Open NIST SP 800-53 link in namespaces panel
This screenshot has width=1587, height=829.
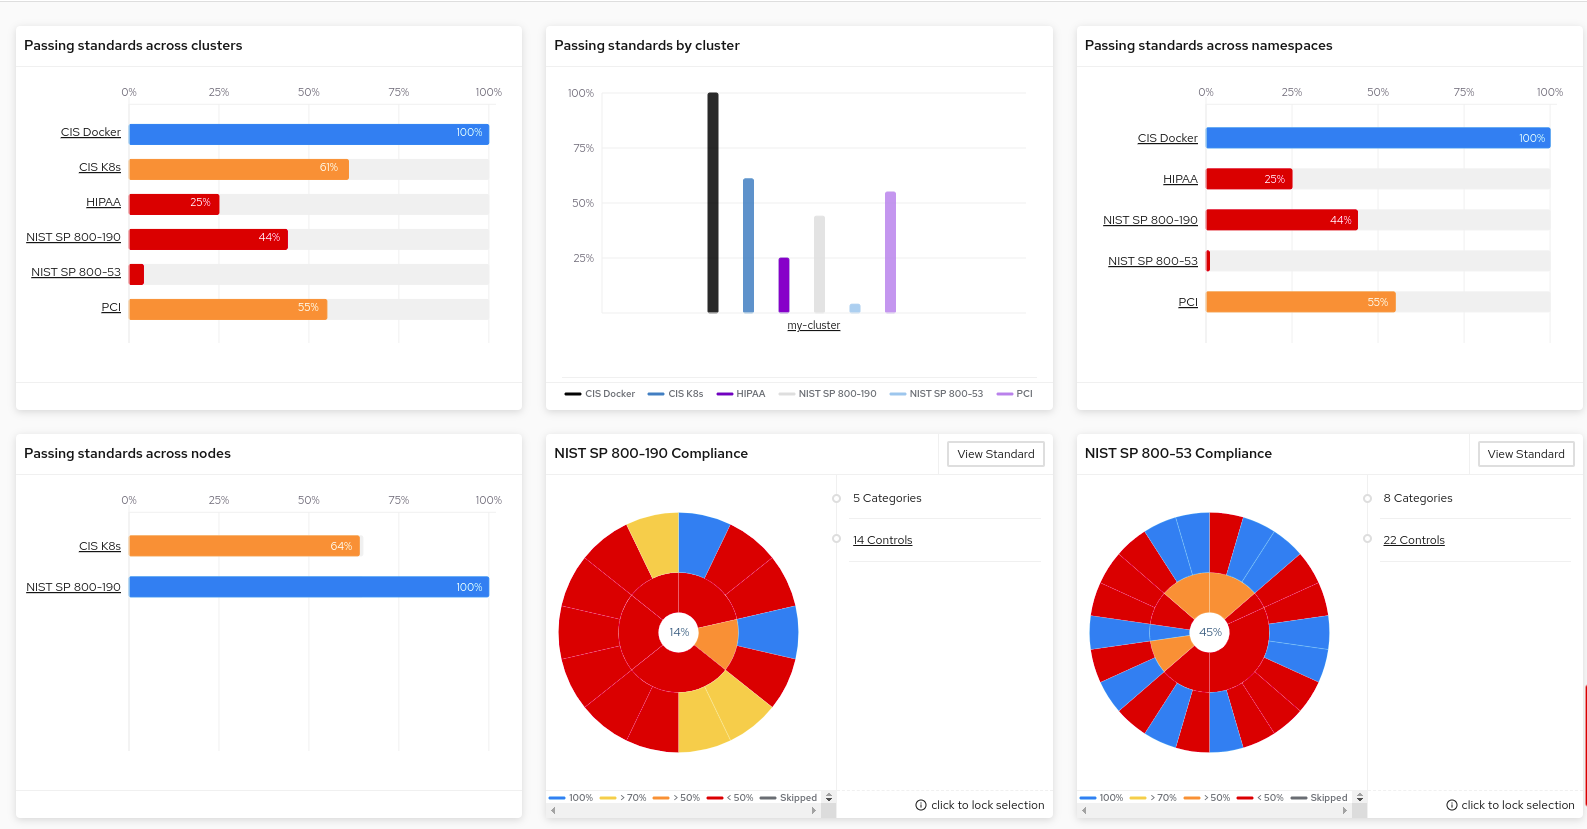1152,261
